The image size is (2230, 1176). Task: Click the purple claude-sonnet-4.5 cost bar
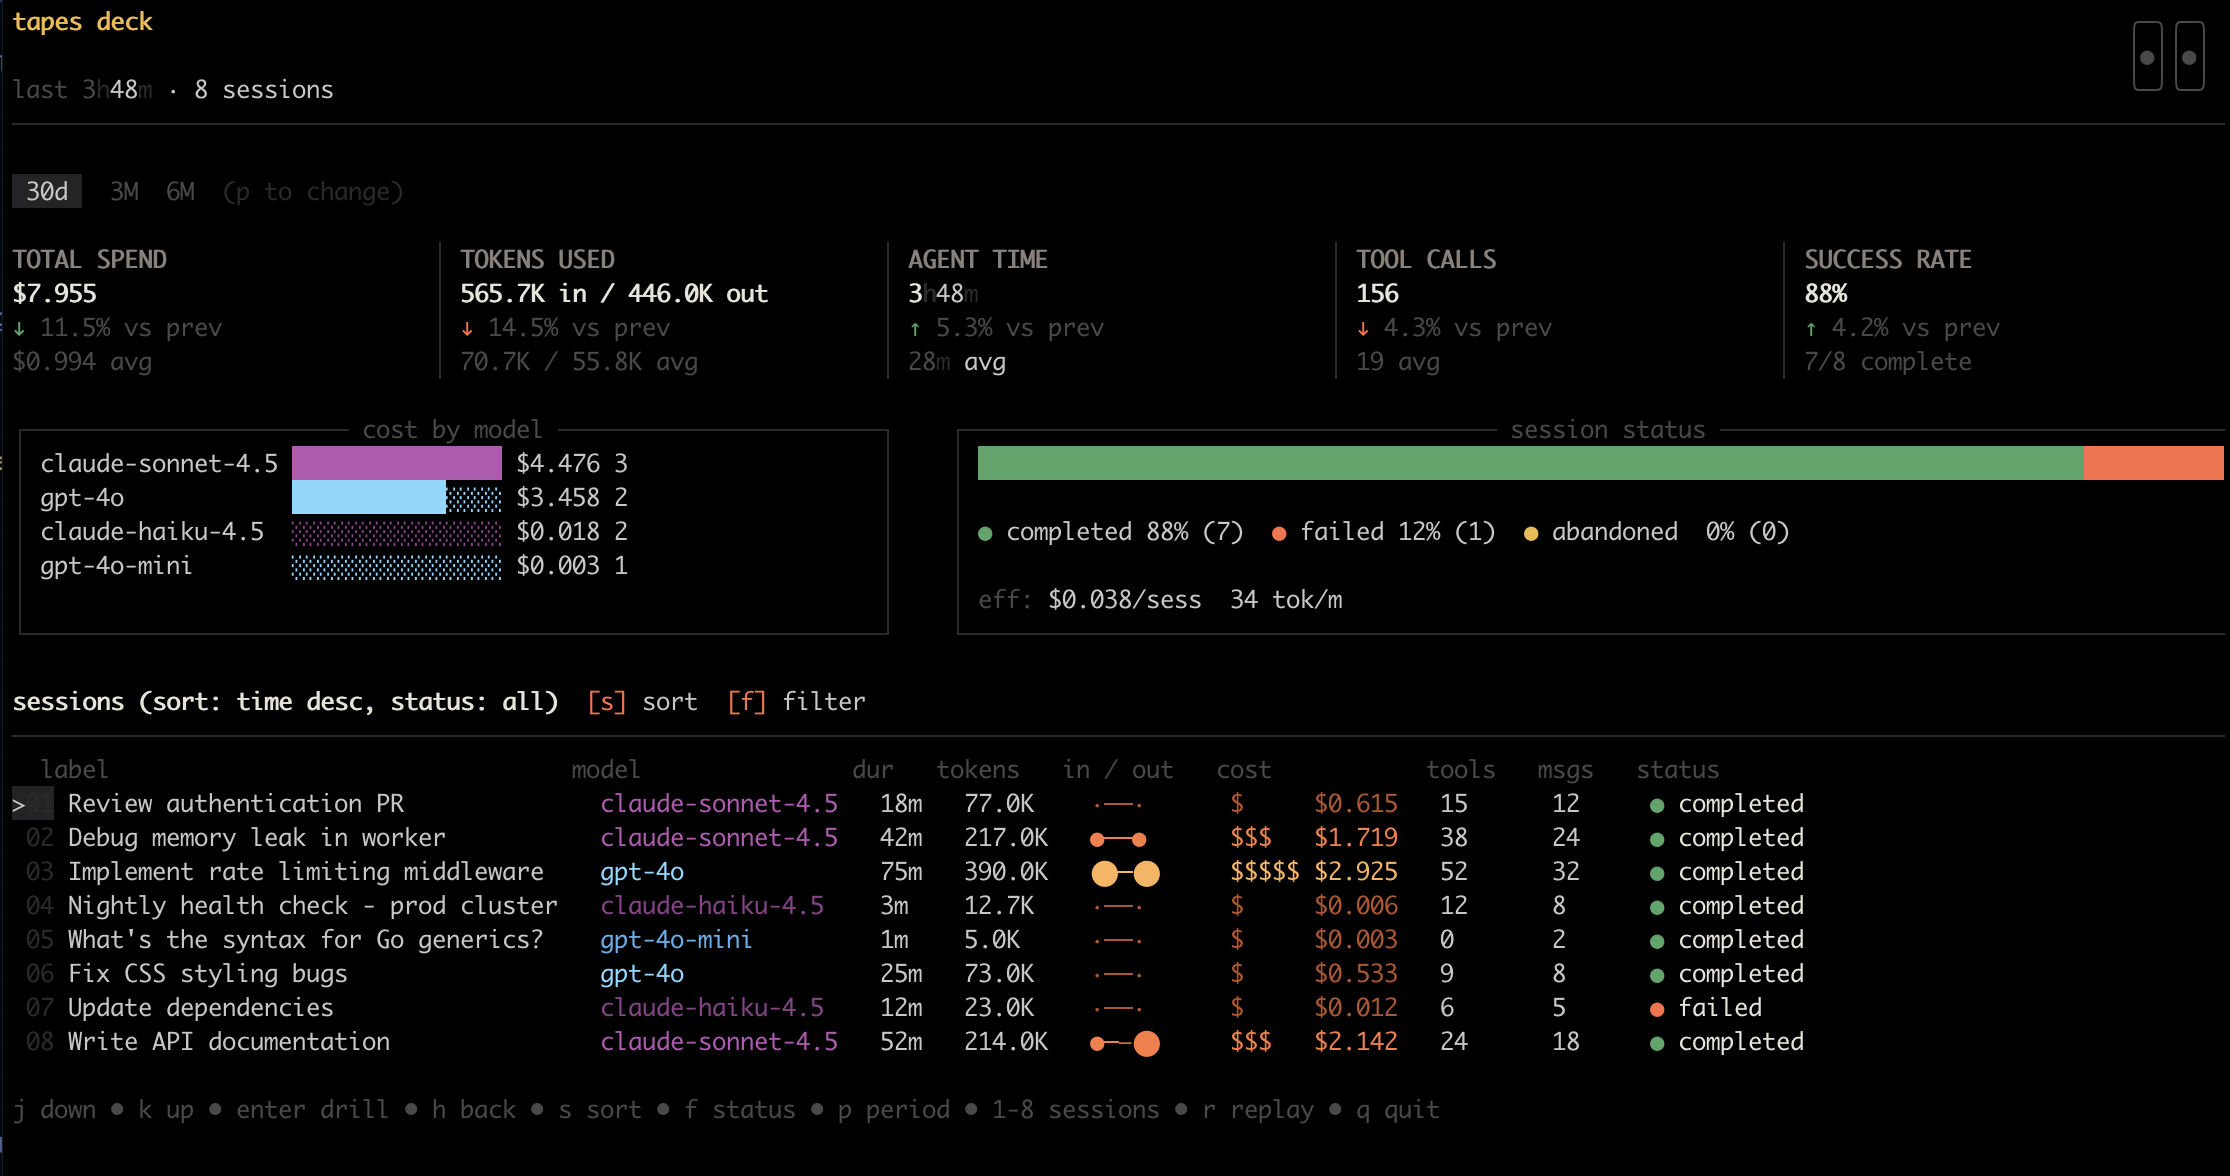(396, 463)
